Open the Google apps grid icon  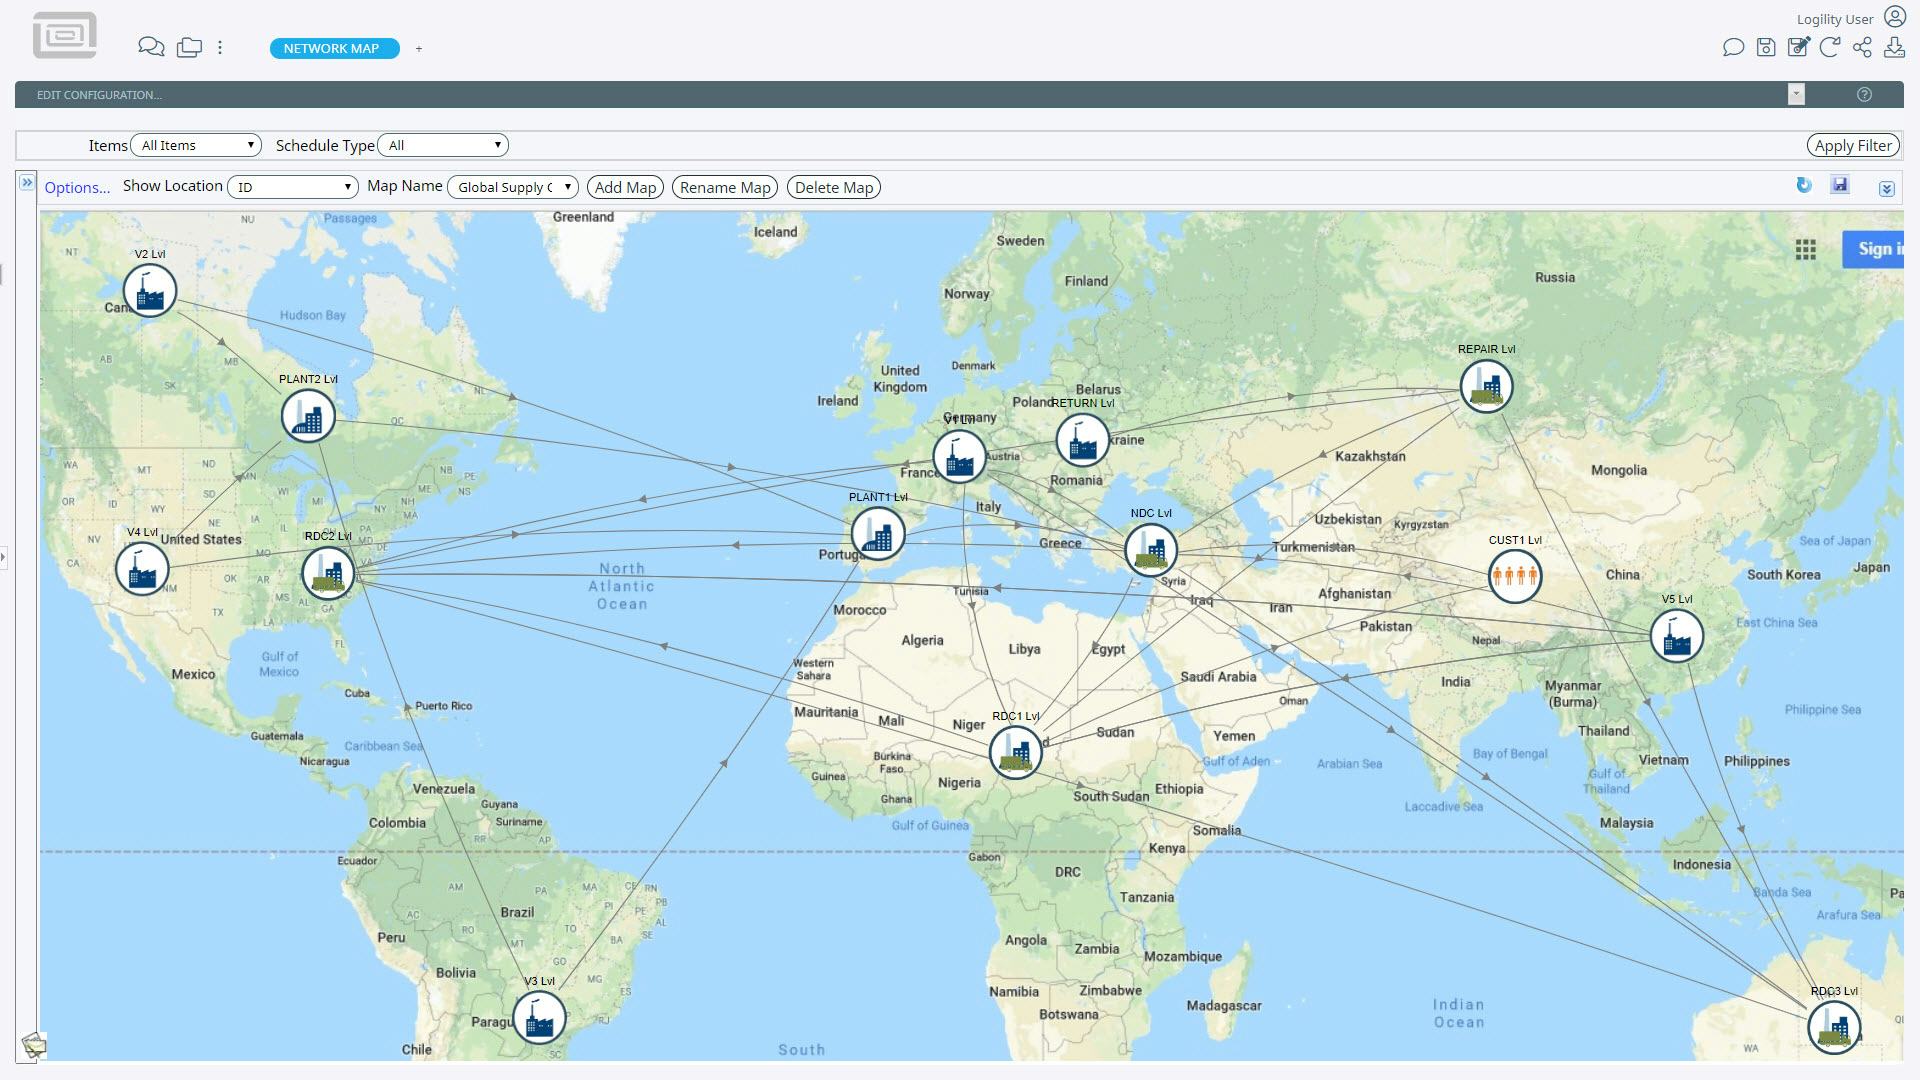coord(1805,250)
